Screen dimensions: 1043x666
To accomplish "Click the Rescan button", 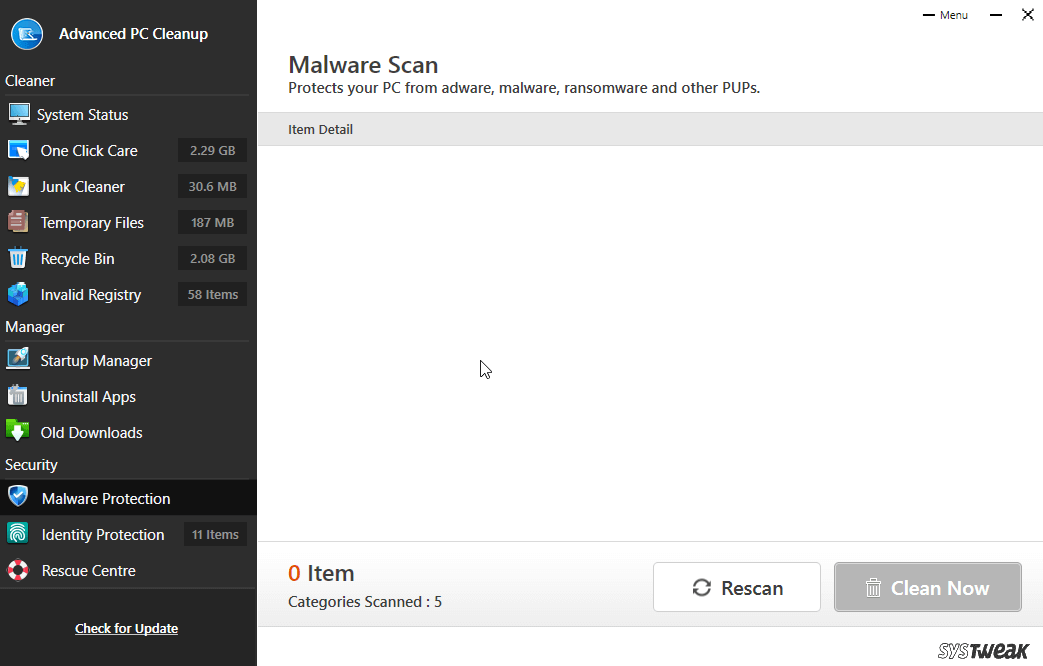I will coord(737,587).
